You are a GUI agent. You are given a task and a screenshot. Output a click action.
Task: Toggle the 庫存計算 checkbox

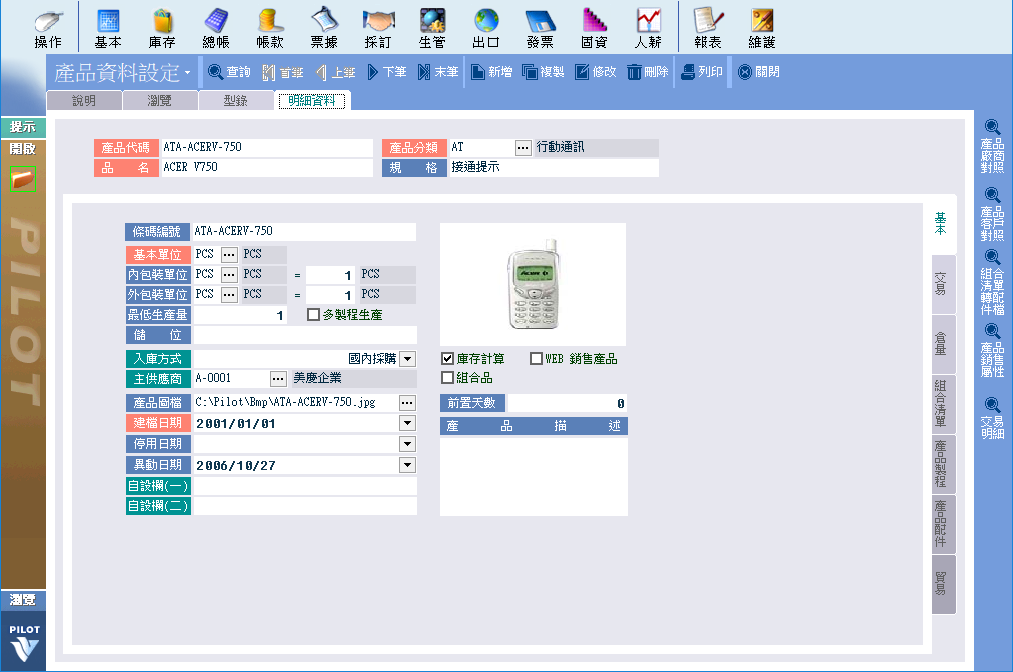[448, 359]
